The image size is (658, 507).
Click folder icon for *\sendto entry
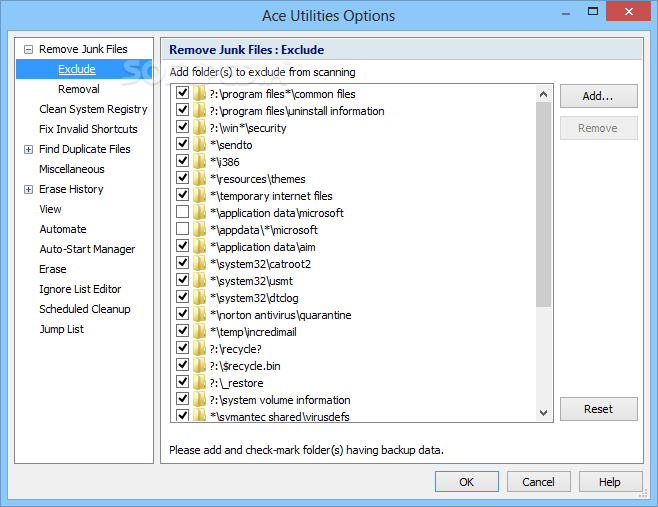point(199,144)
